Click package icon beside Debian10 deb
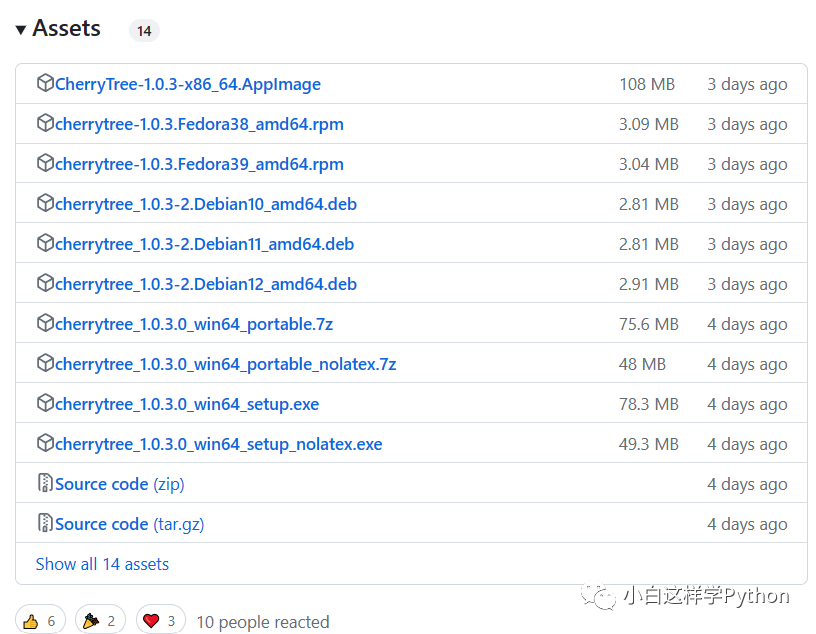The image size is (816, 634). coord(45,203)
